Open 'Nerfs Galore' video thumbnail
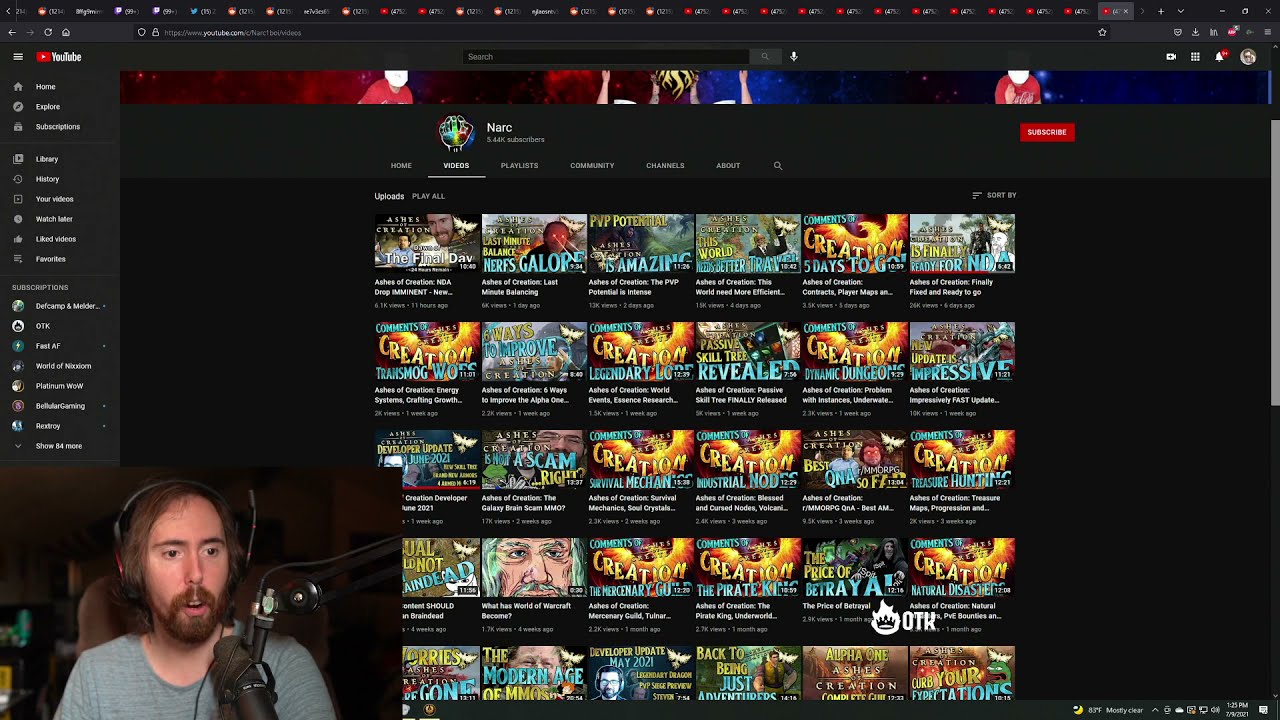1280x720 pixels. [x=534, y=243]
